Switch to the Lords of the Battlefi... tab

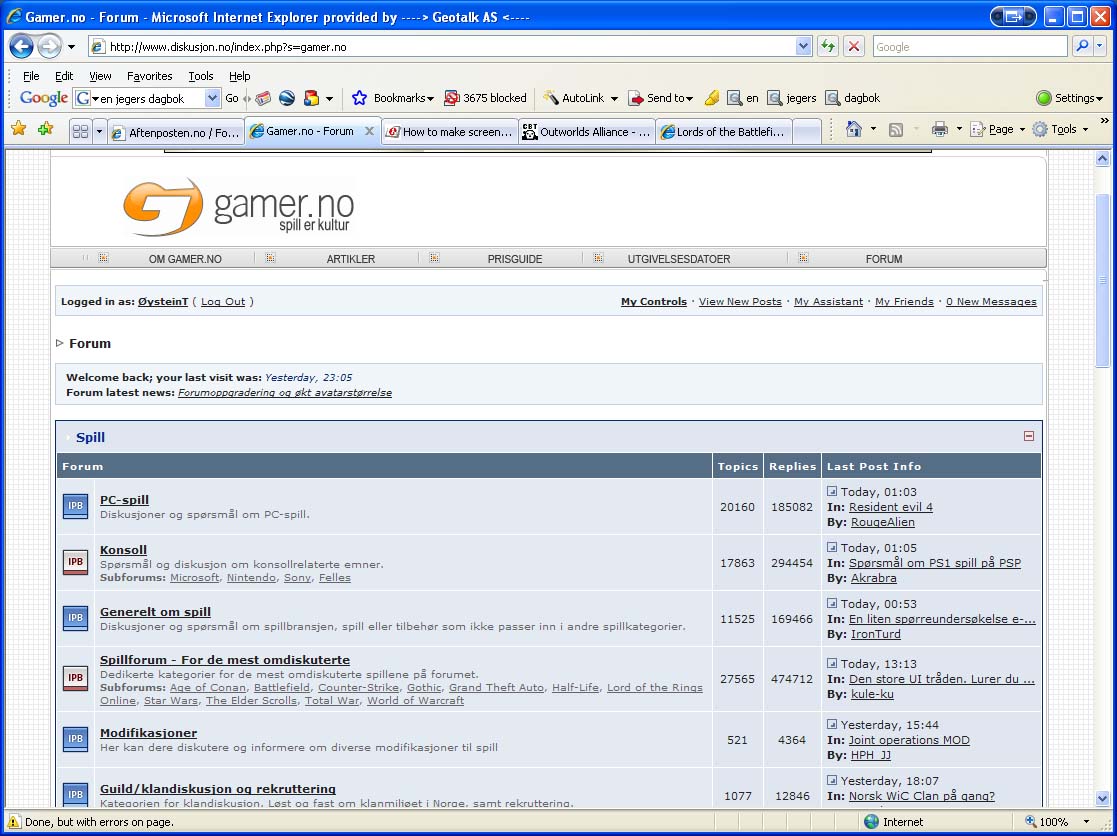pyautogui.click(x=723, y=132)
